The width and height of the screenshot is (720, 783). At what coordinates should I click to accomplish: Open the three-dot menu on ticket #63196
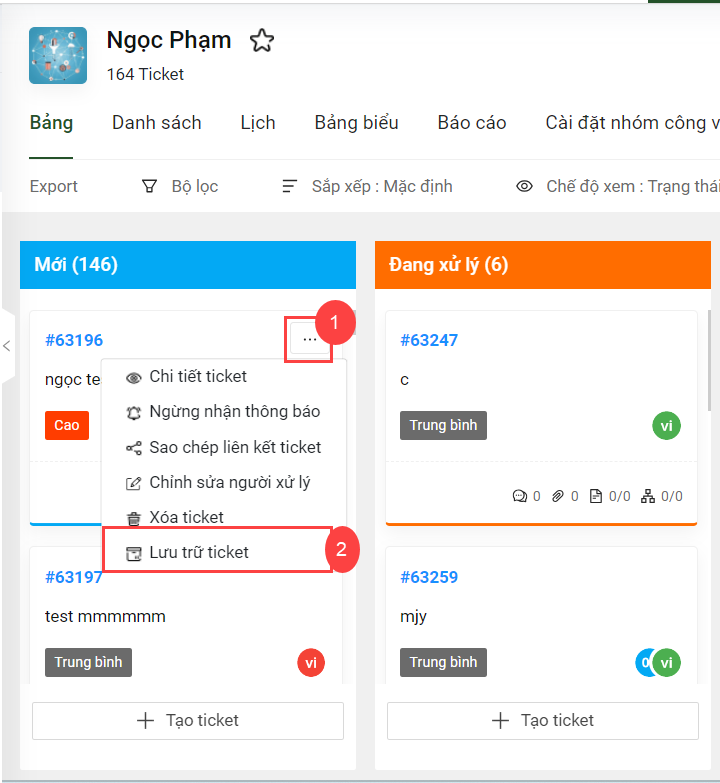tap(310, 340)
